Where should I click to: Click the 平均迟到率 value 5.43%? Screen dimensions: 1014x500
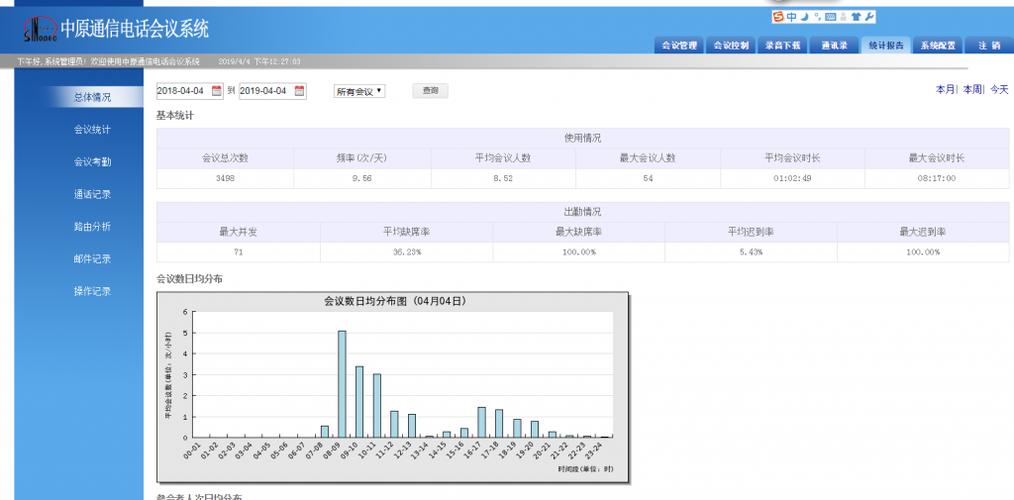point(750,252)
